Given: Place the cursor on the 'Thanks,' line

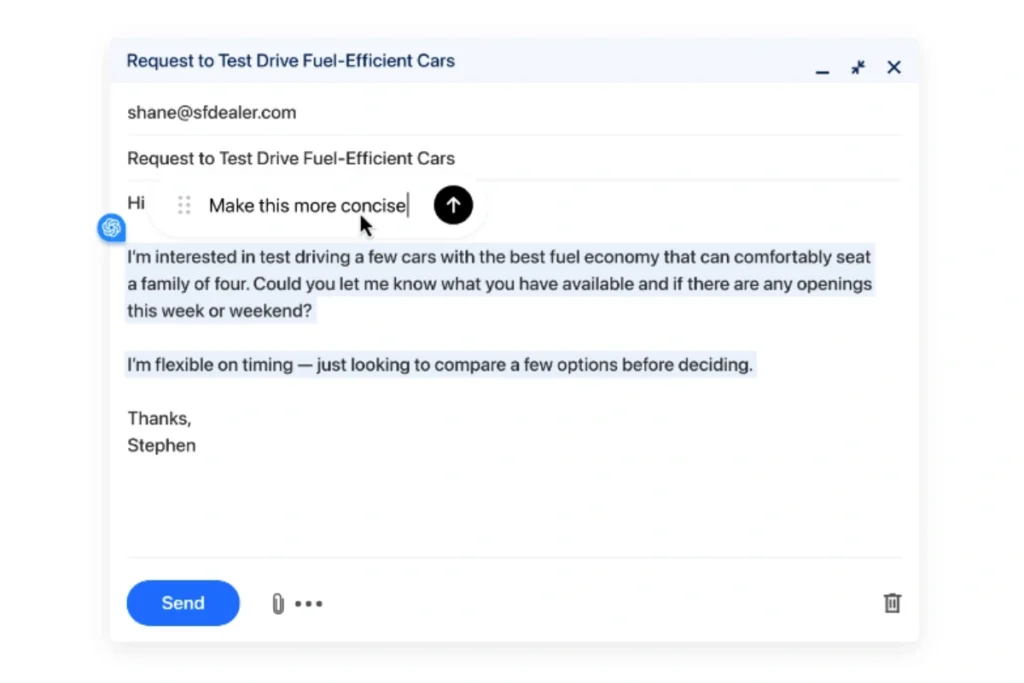Looking at the screenshot, I should point(159,418).
